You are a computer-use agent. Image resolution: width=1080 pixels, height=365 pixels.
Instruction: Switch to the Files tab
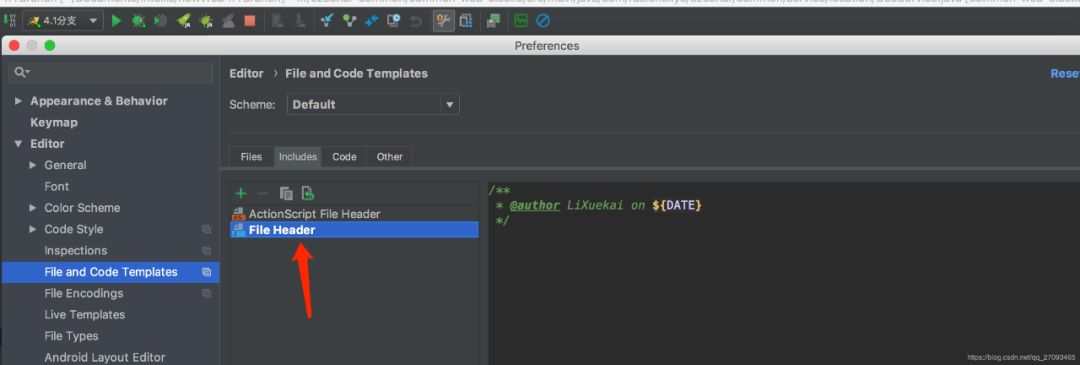[251, 157]
